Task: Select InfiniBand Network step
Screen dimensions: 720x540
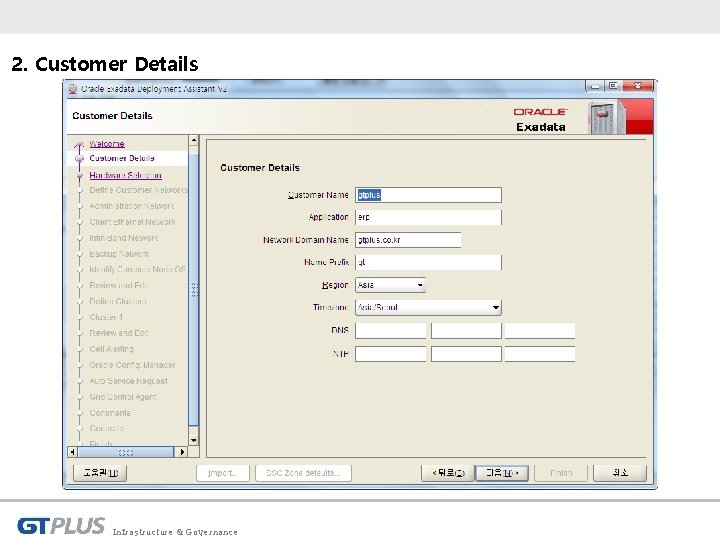Action: [124, 238]
